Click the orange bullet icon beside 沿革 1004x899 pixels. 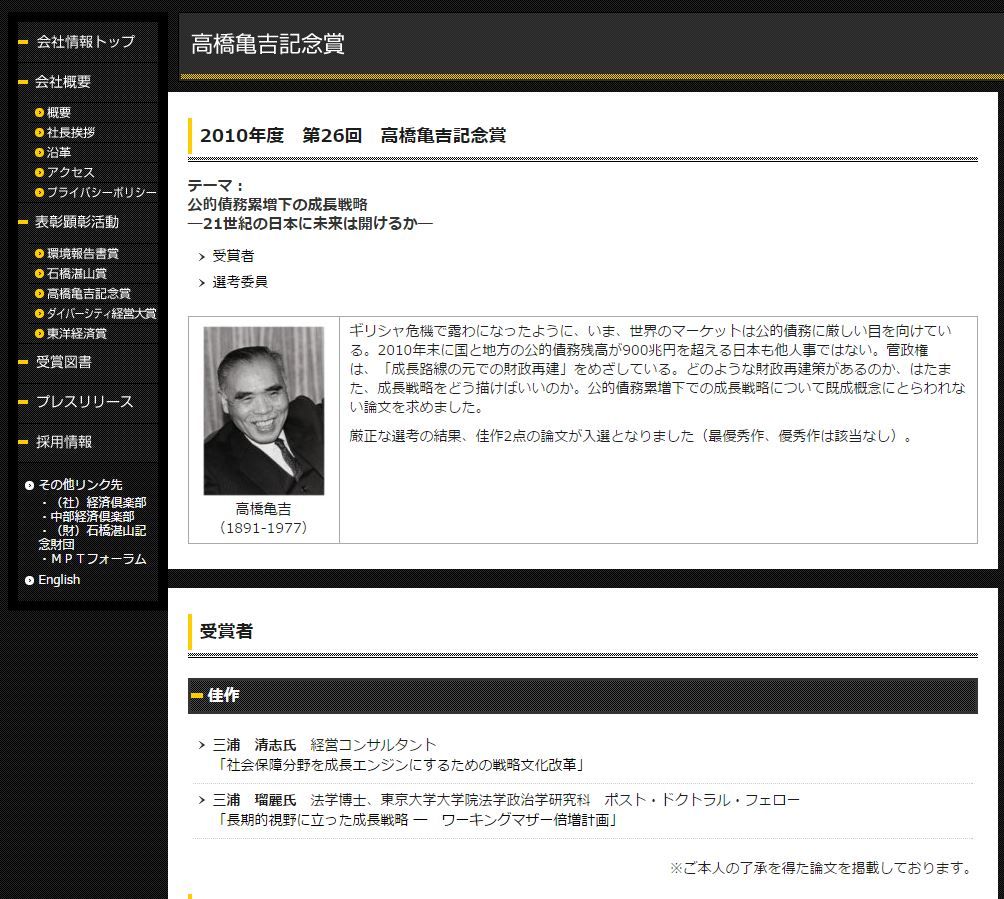(x=40, y=152)
